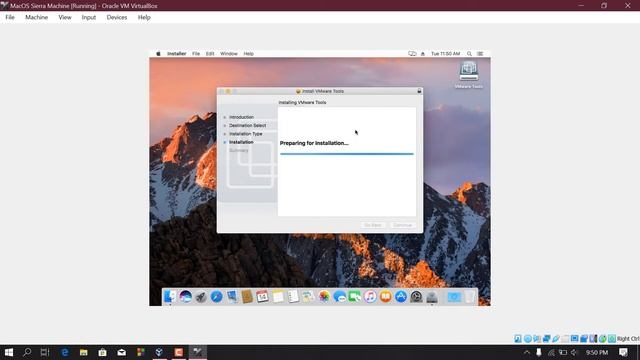Open Notification Center list icon
The image size is (640, 360).
[x=480, y=54]
